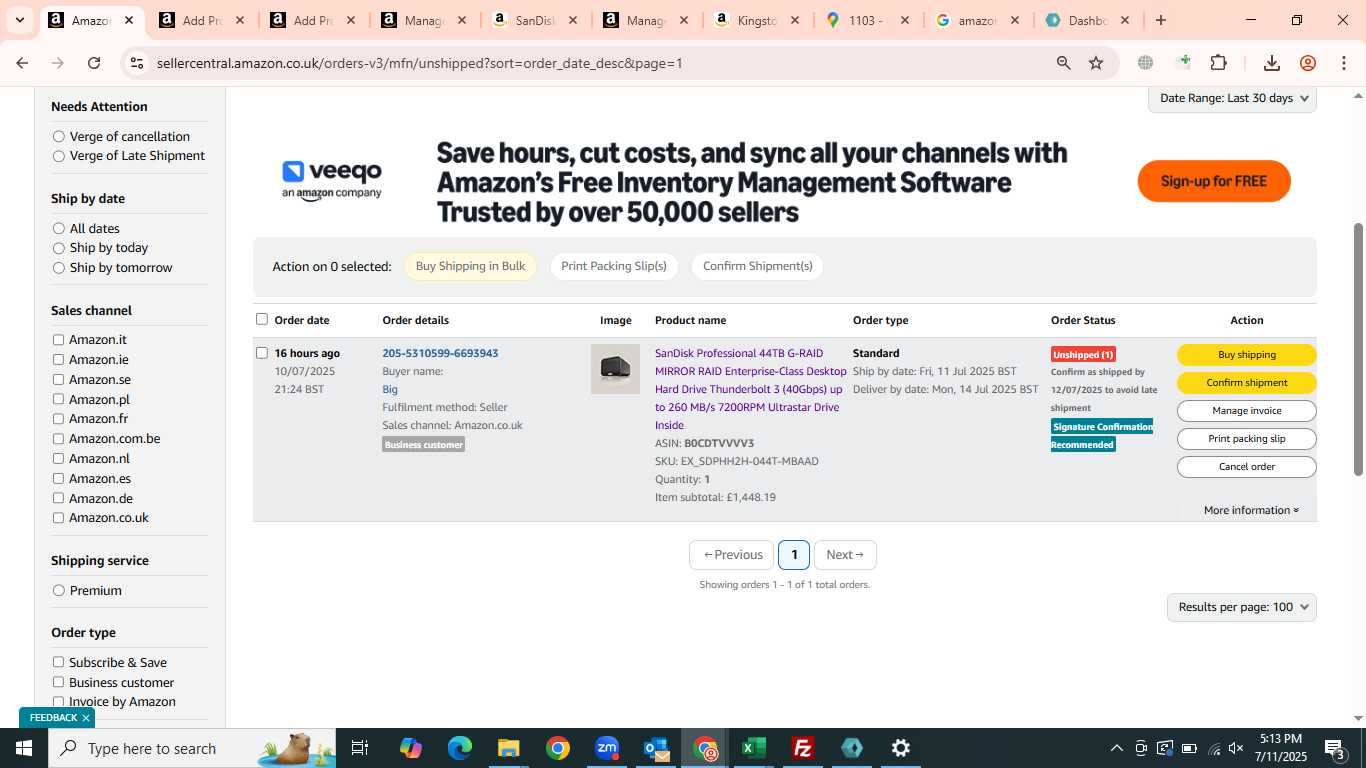Show hidden system tray icons
The height and width of the screenshot is (768, 1366).
click(1116, 748)
